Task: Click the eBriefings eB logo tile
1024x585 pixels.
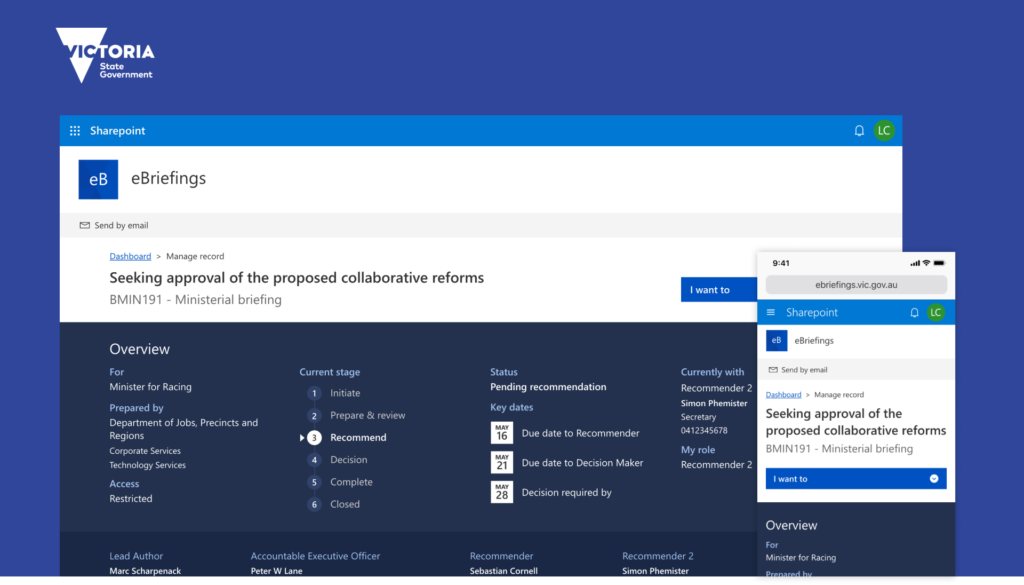Action: [98, 179]
